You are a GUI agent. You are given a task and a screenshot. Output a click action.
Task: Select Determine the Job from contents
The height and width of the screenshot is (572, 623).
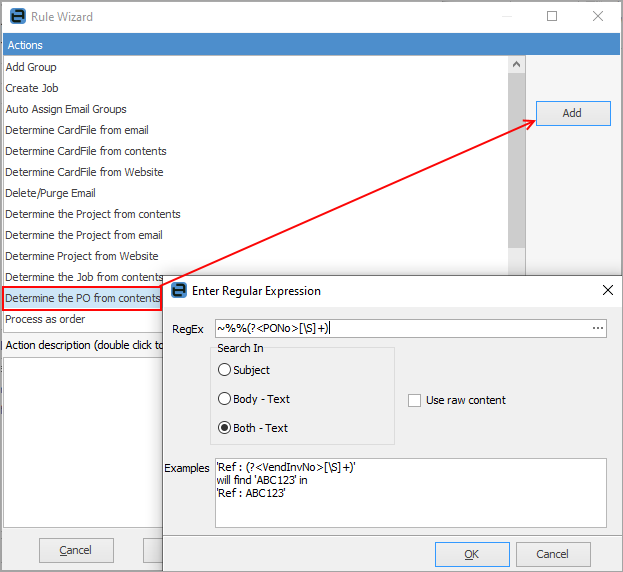point(84,277)
